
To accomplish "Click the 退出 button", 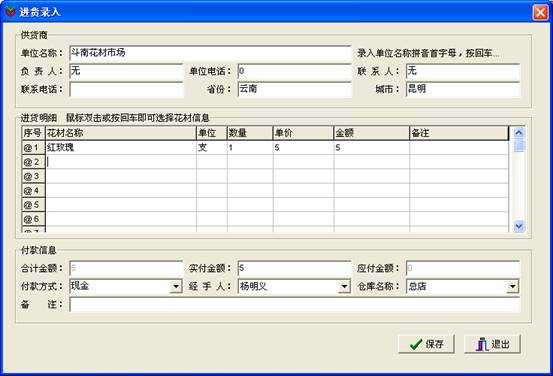I will point(492,344).
